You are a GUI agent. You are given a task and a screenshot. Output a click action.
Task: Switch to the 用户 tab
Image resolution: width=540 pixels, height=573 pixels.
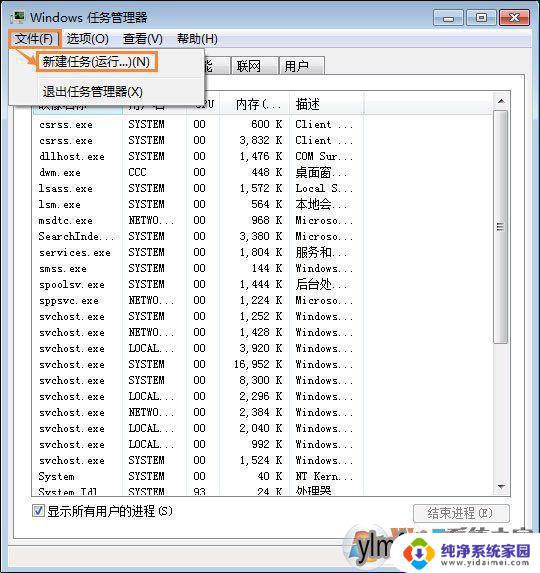[301, 66]
